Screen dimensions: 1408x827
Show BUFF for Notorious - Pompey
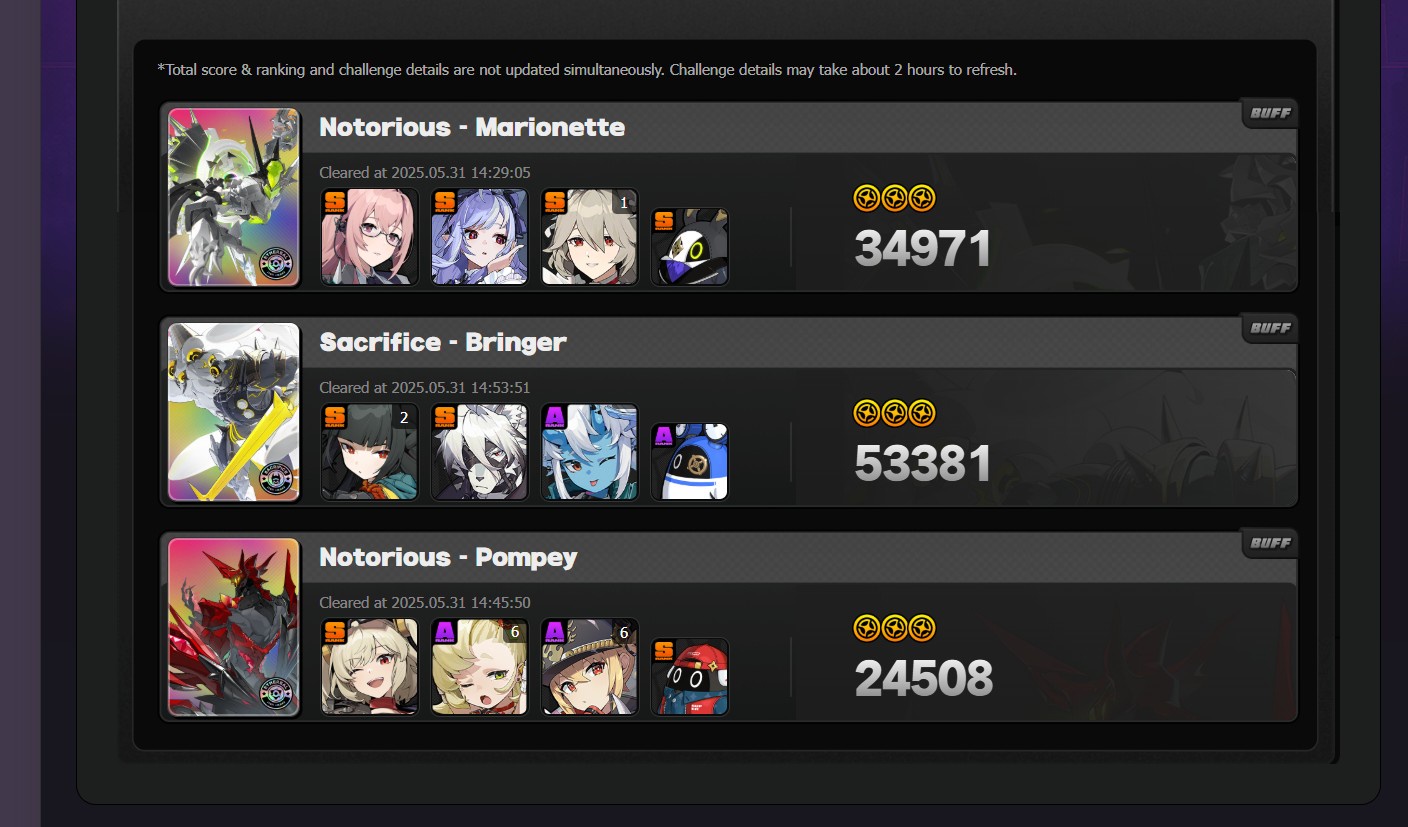(x=1270, y=543)
